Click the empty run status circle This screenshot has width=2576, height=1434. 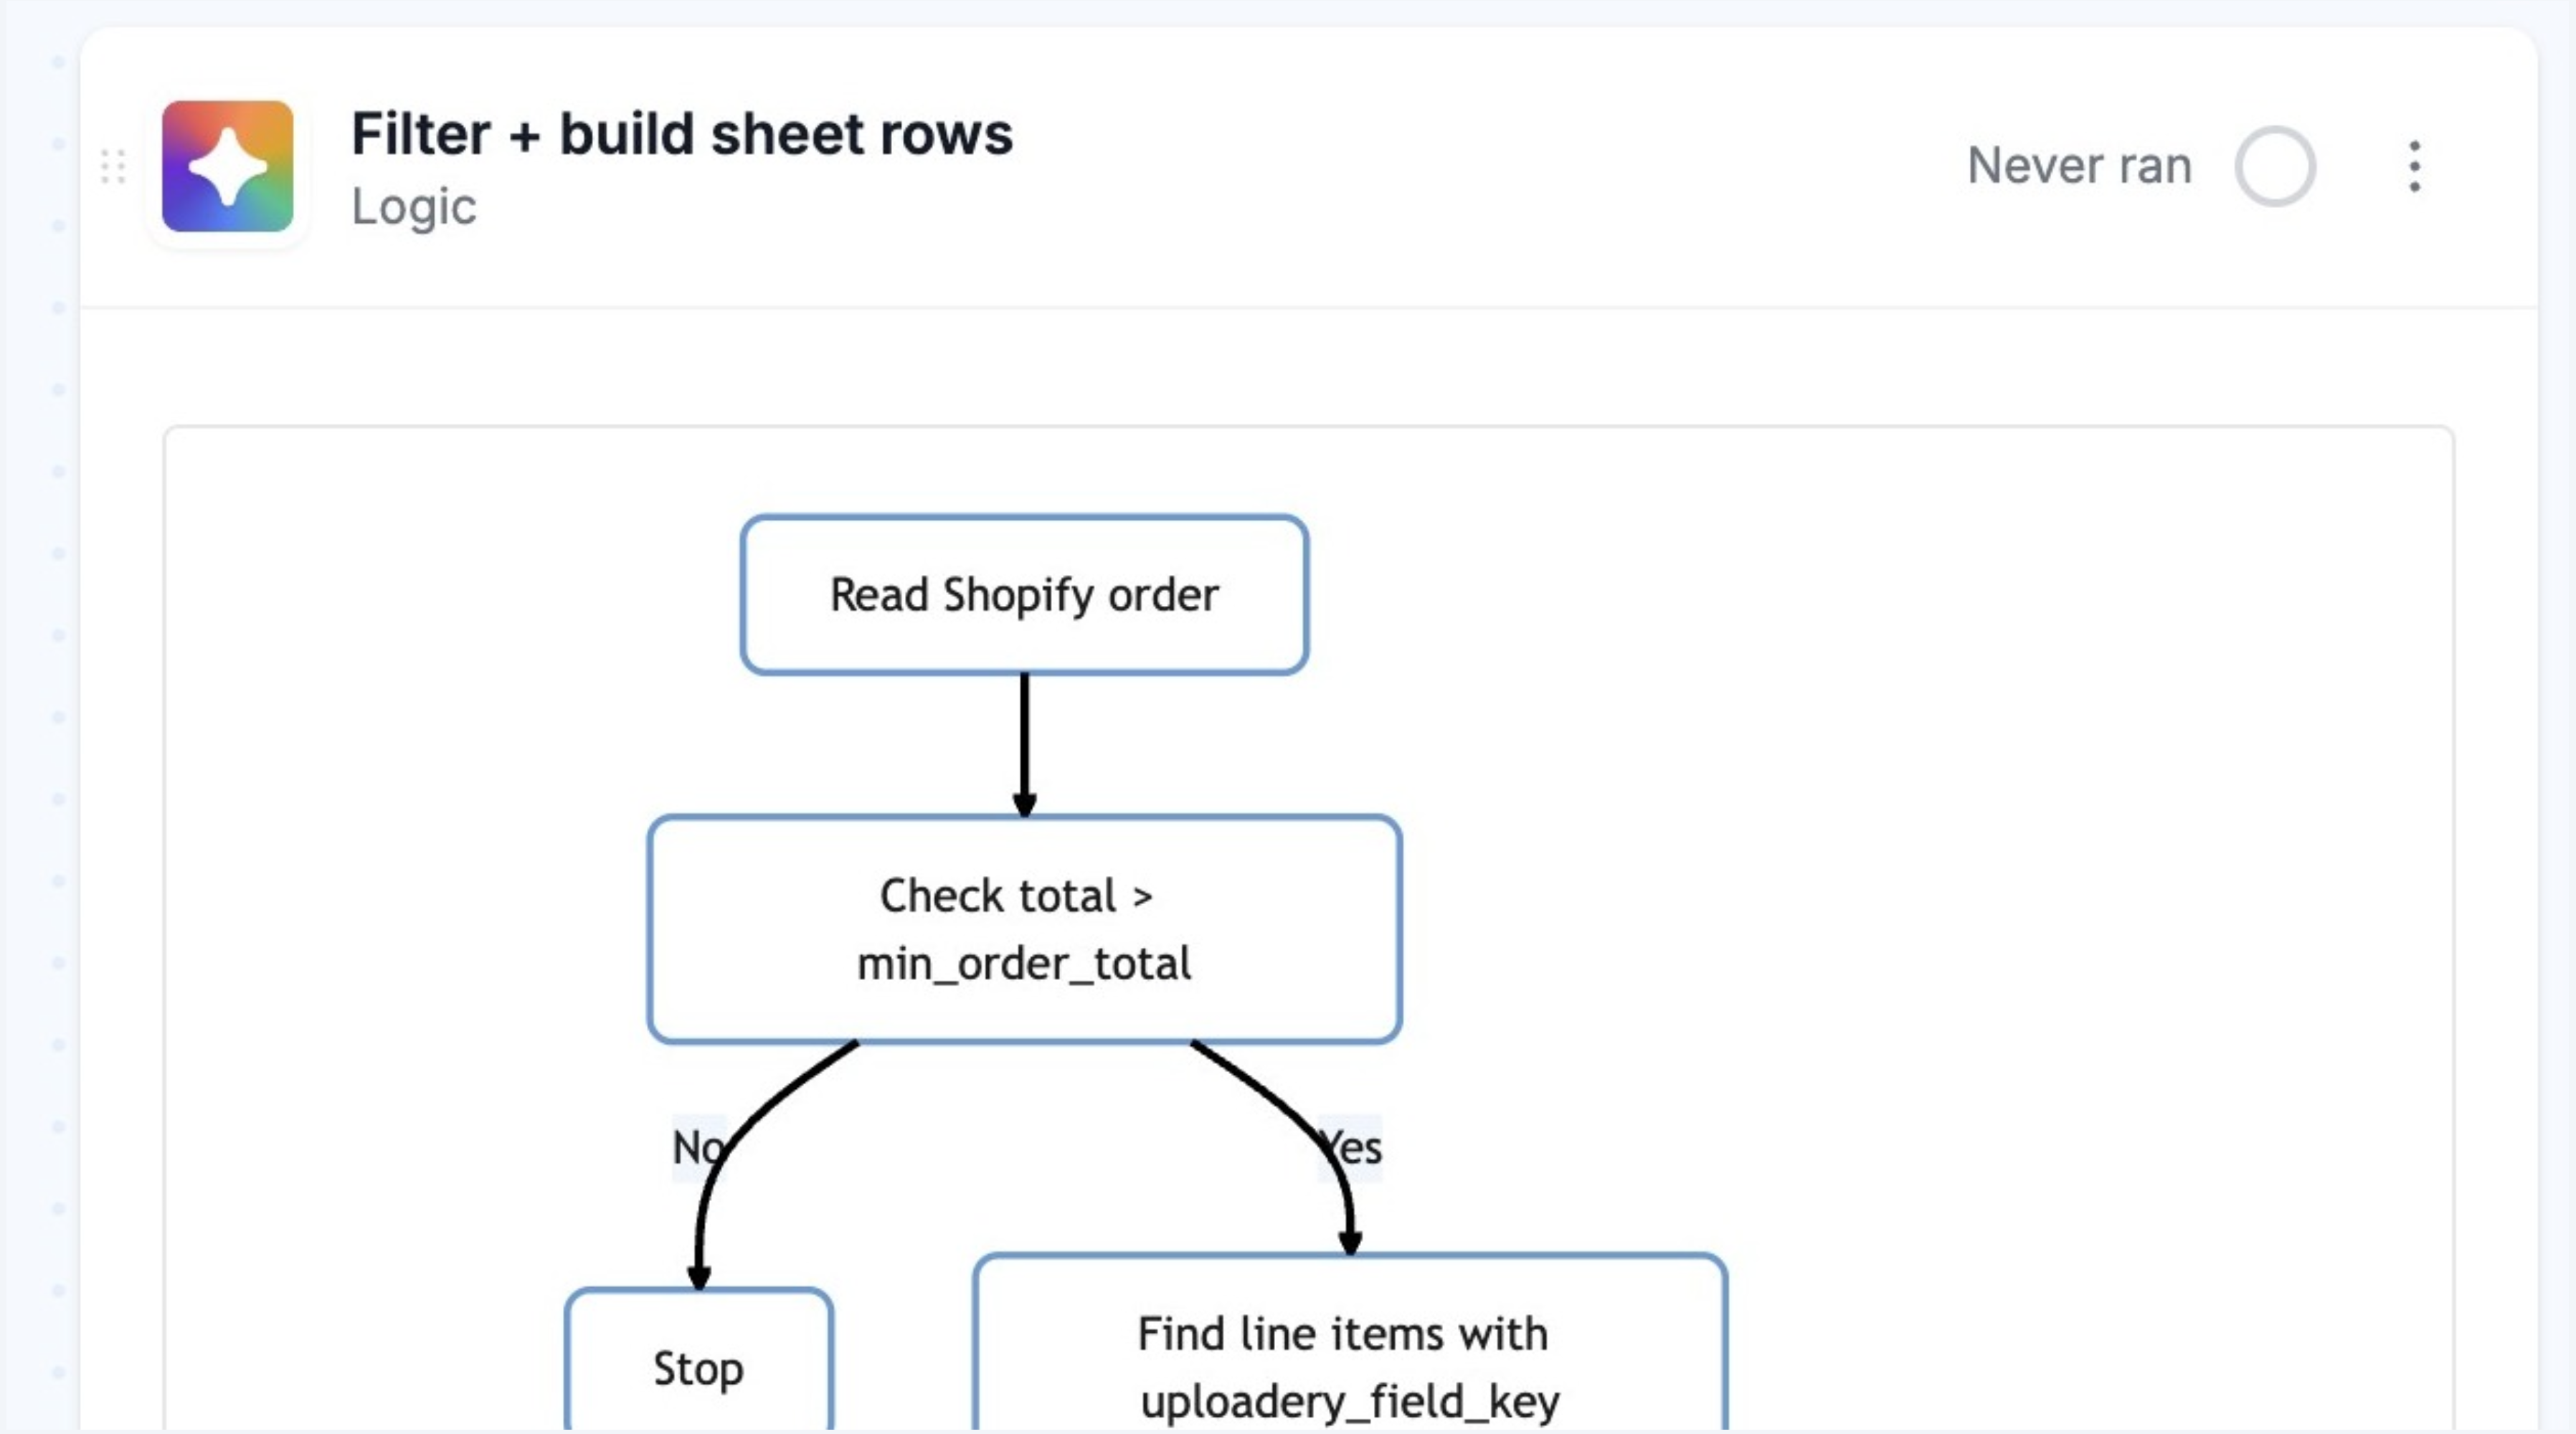click(x=2274, y=166)
